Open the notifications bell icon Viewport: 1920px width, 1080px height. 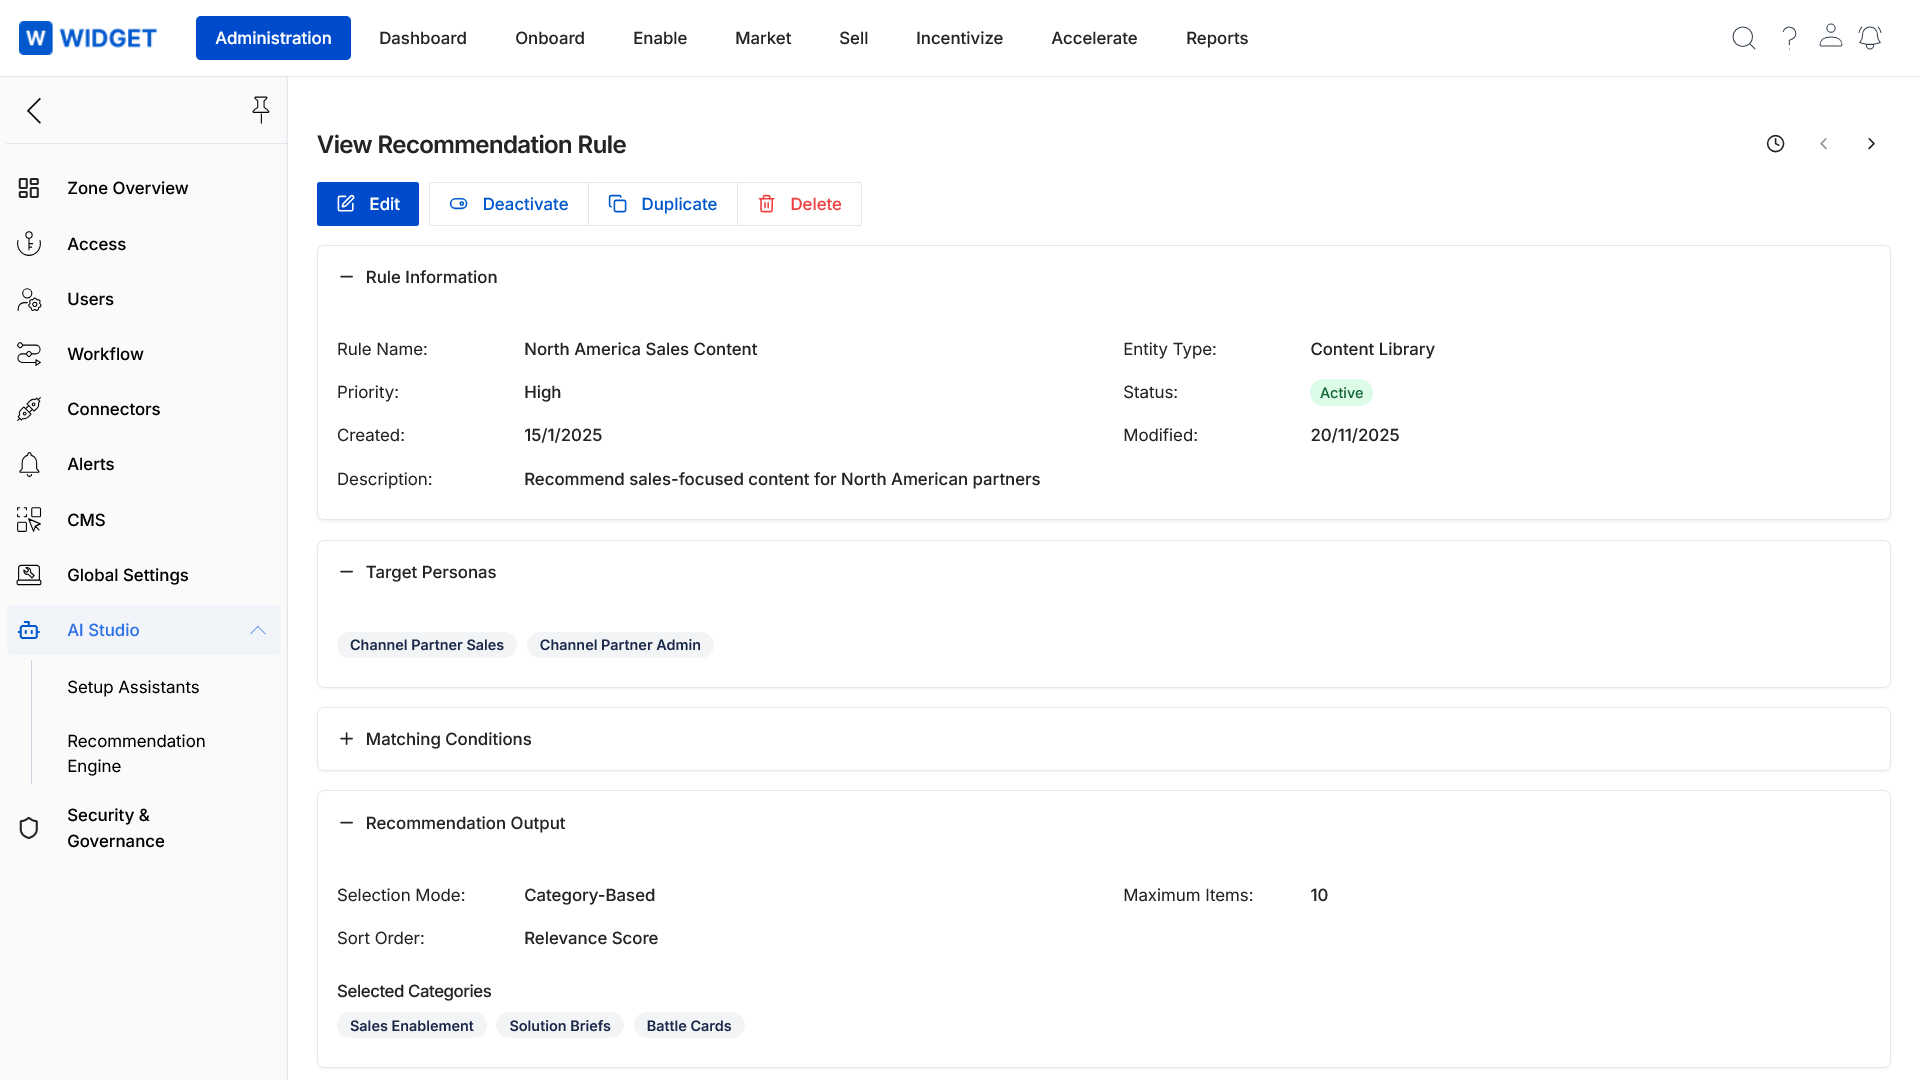tap(1870, 38)
